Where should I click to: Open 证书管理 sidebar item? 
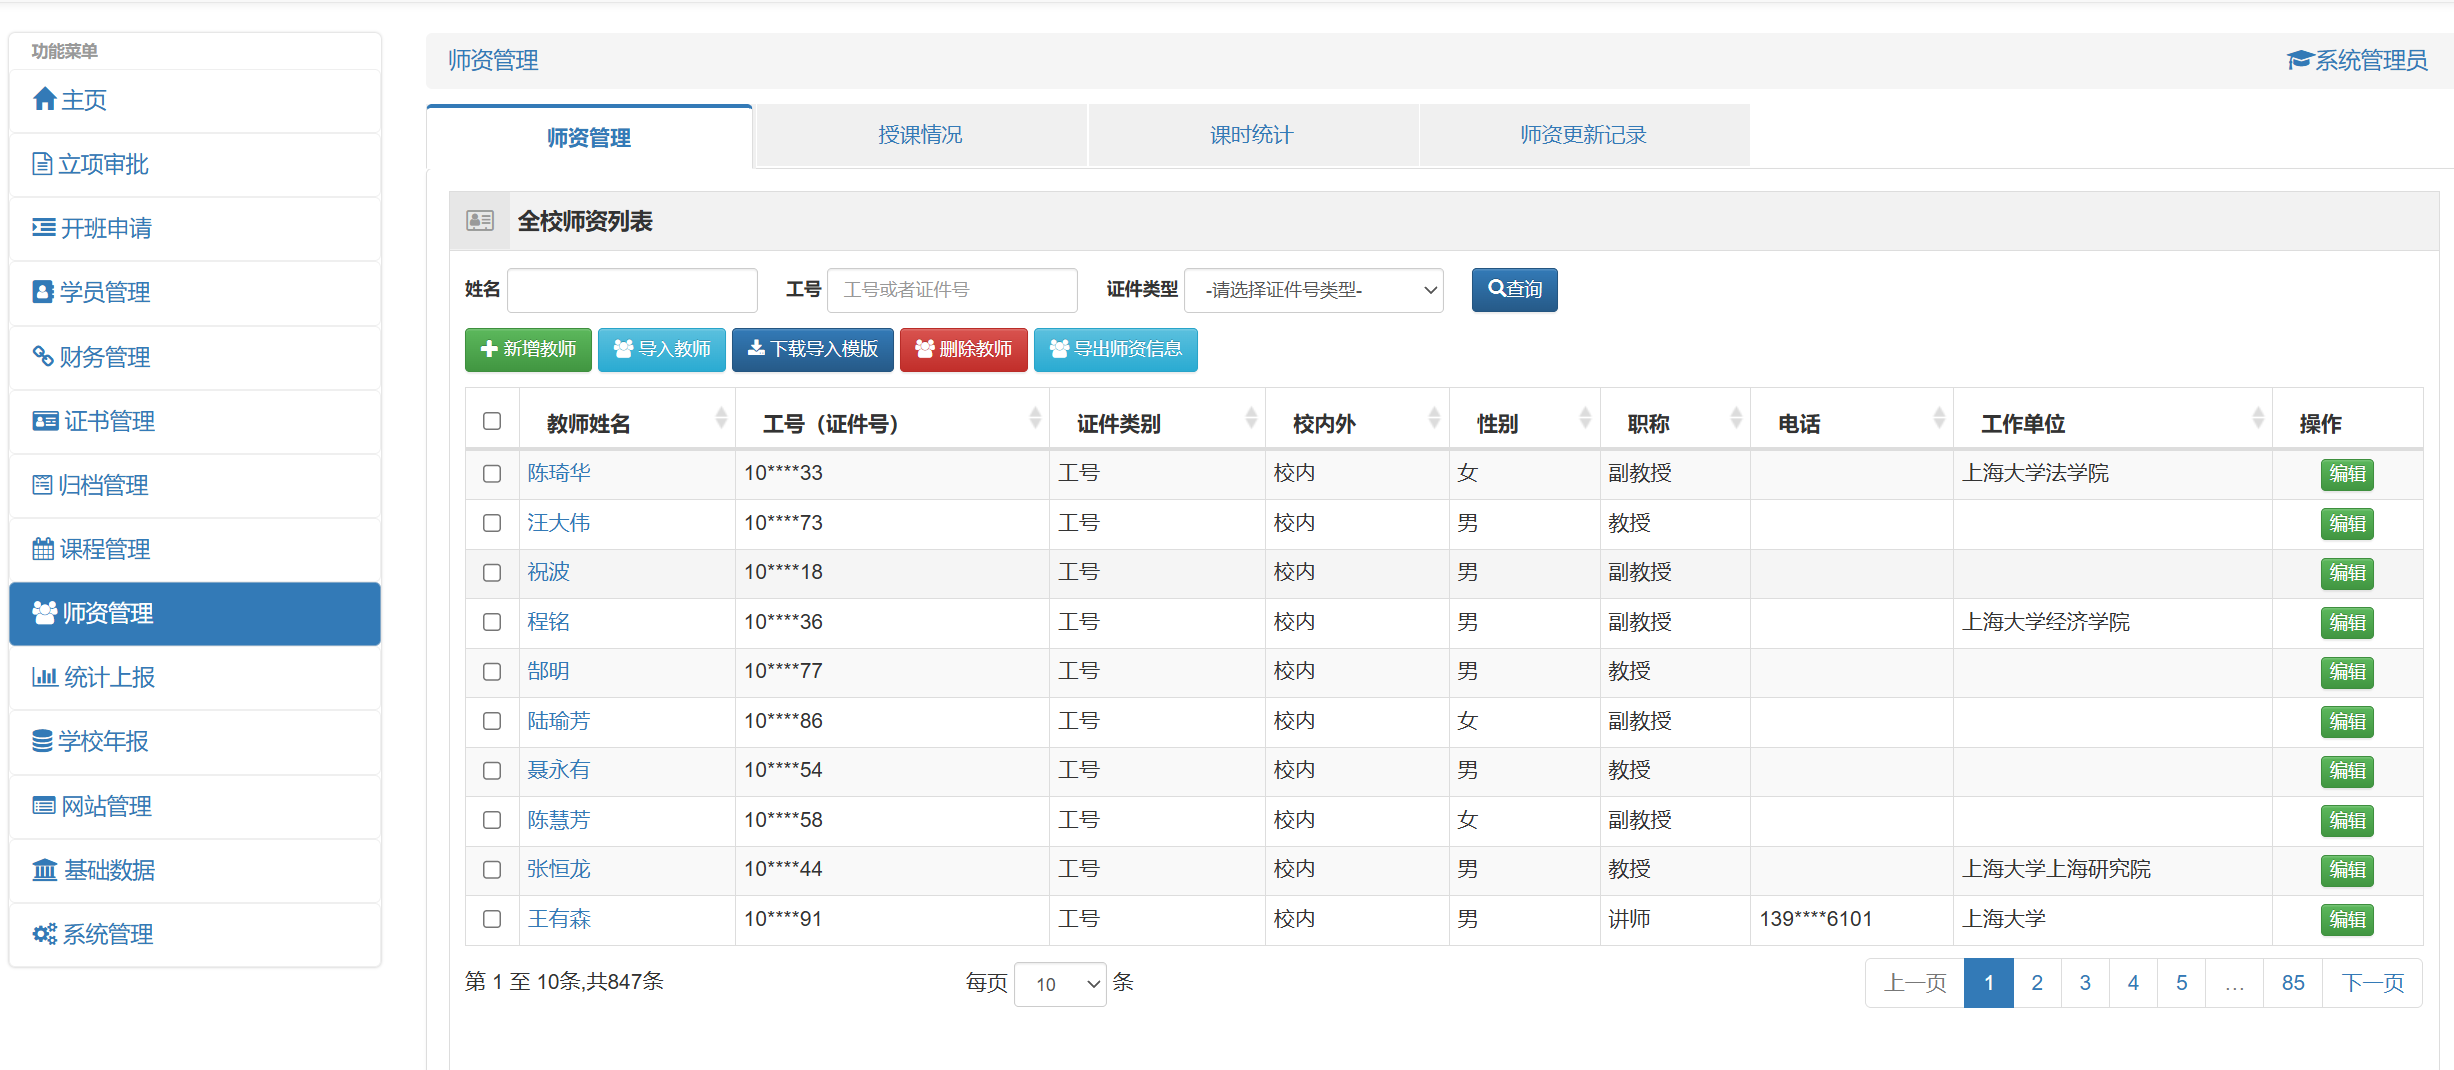[195, 421]
